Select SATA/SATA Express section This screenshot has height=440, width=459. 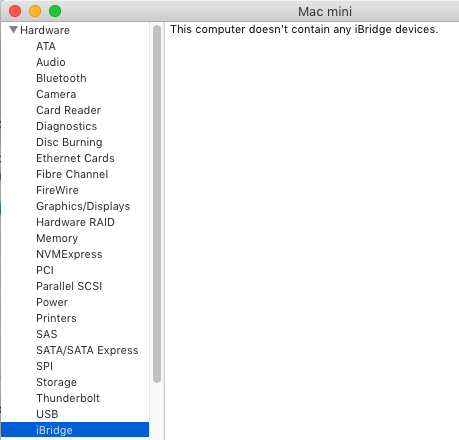click(87, 350)
